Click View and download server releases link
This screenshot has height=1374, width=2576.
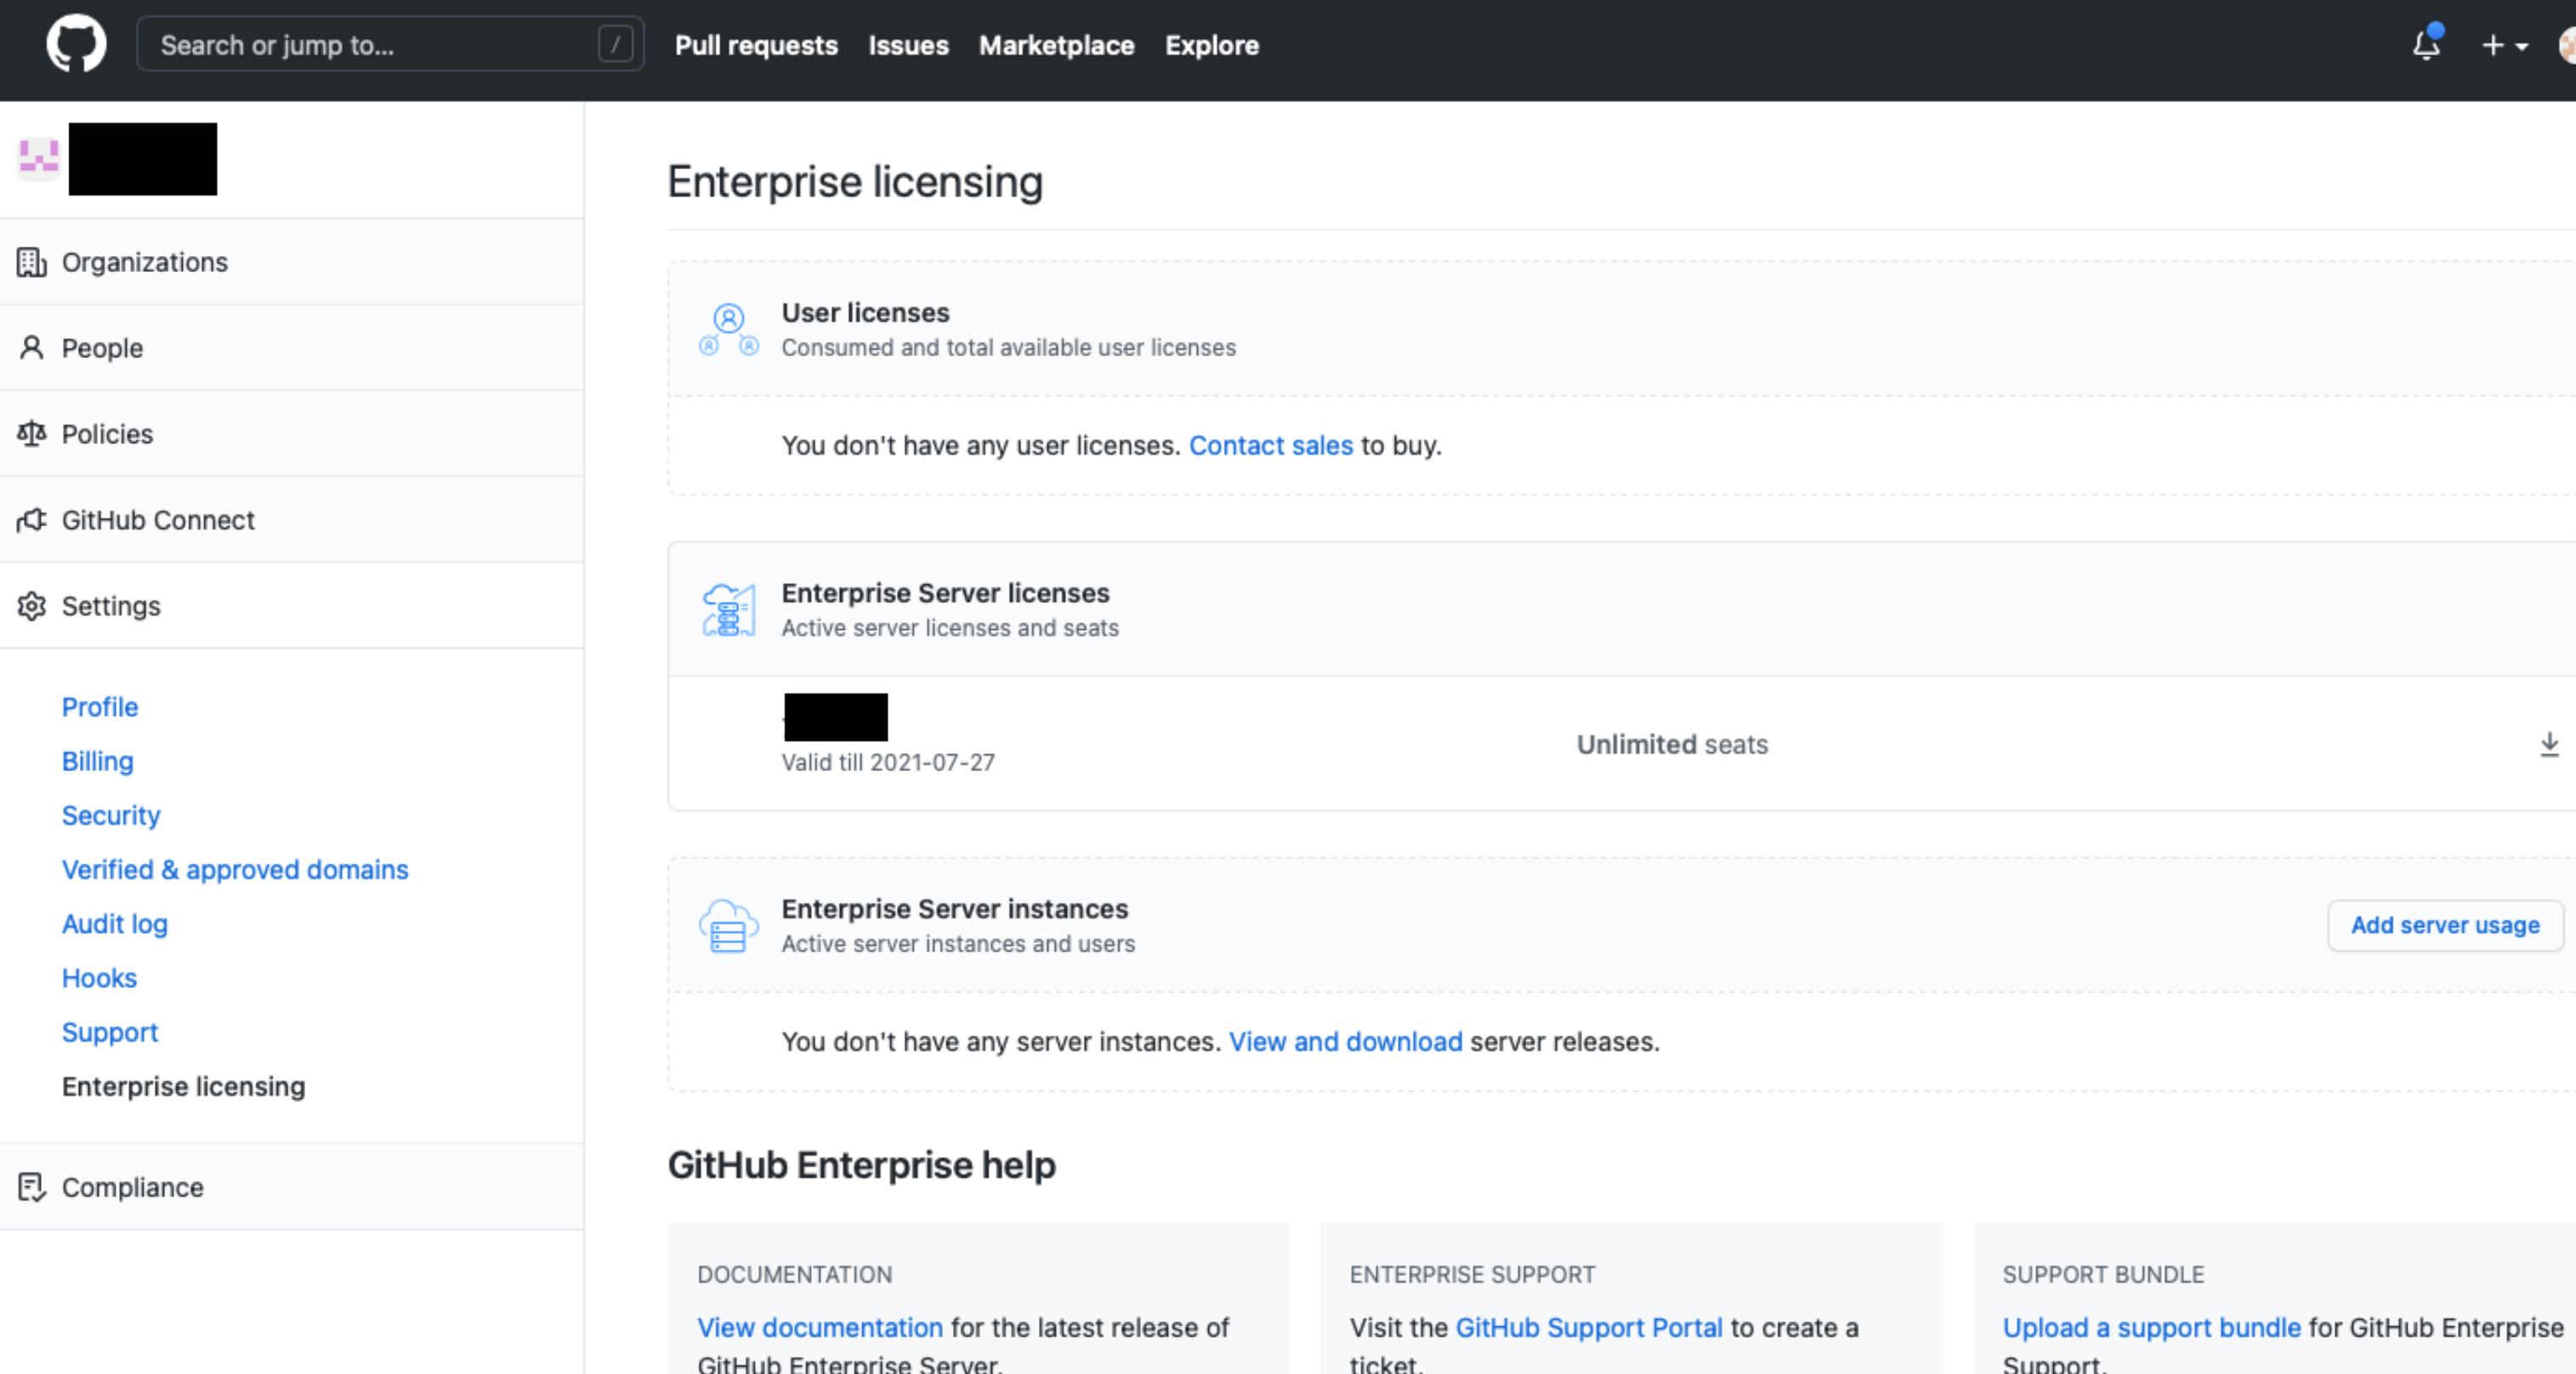(1345, 1041)
